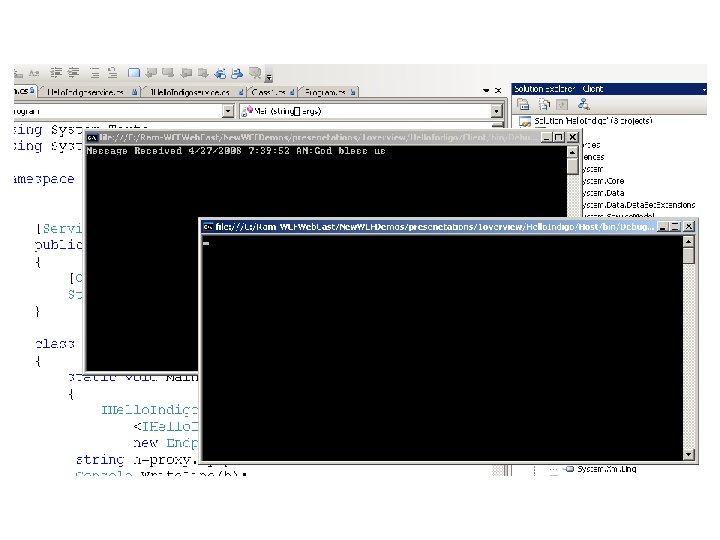Click the 'Message Received' line in Client console

(x=236, y=151)
